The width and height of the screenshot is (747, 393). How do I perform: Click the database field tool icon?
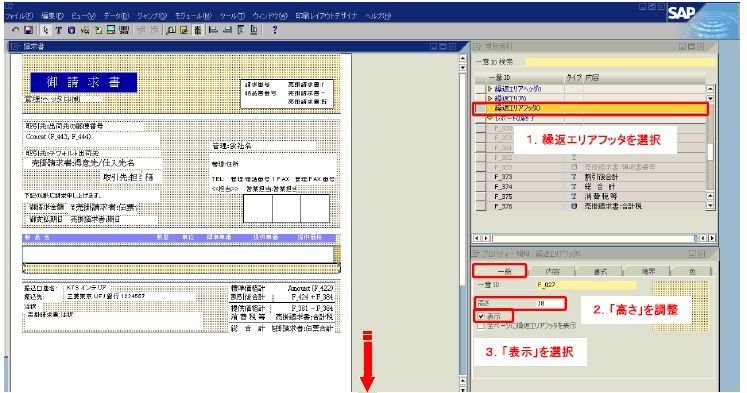[x=71, y=30]
